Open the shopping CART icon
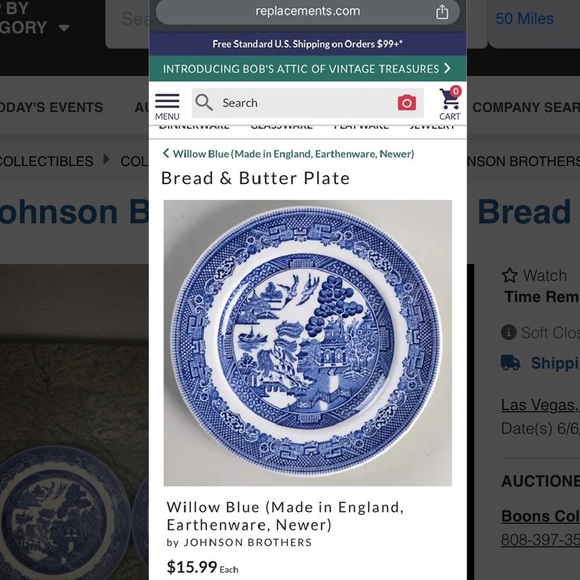Image resolution: width=580 pixels, height=580 pixels. pyautogui.click(x=450, y=103)
